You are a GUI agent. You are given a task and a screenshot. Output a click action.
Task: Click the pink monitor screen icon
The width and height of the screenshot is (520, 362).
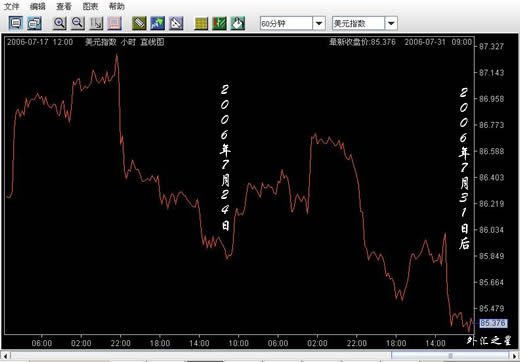click(114, 23)
